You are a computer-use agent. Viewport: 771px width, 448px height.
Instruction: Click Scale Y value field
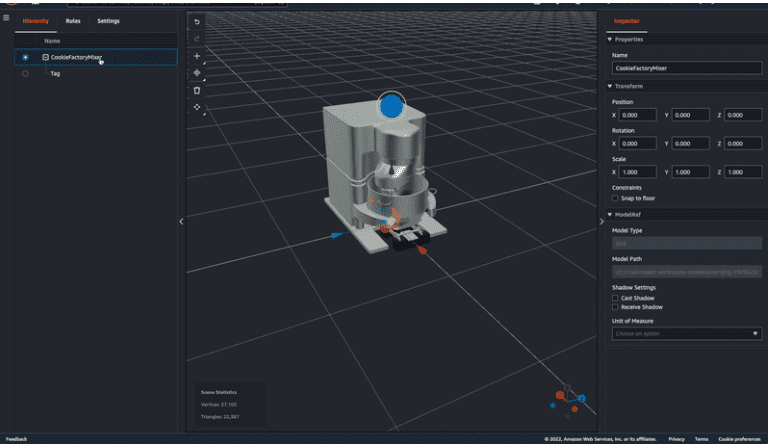coord(690,172)
